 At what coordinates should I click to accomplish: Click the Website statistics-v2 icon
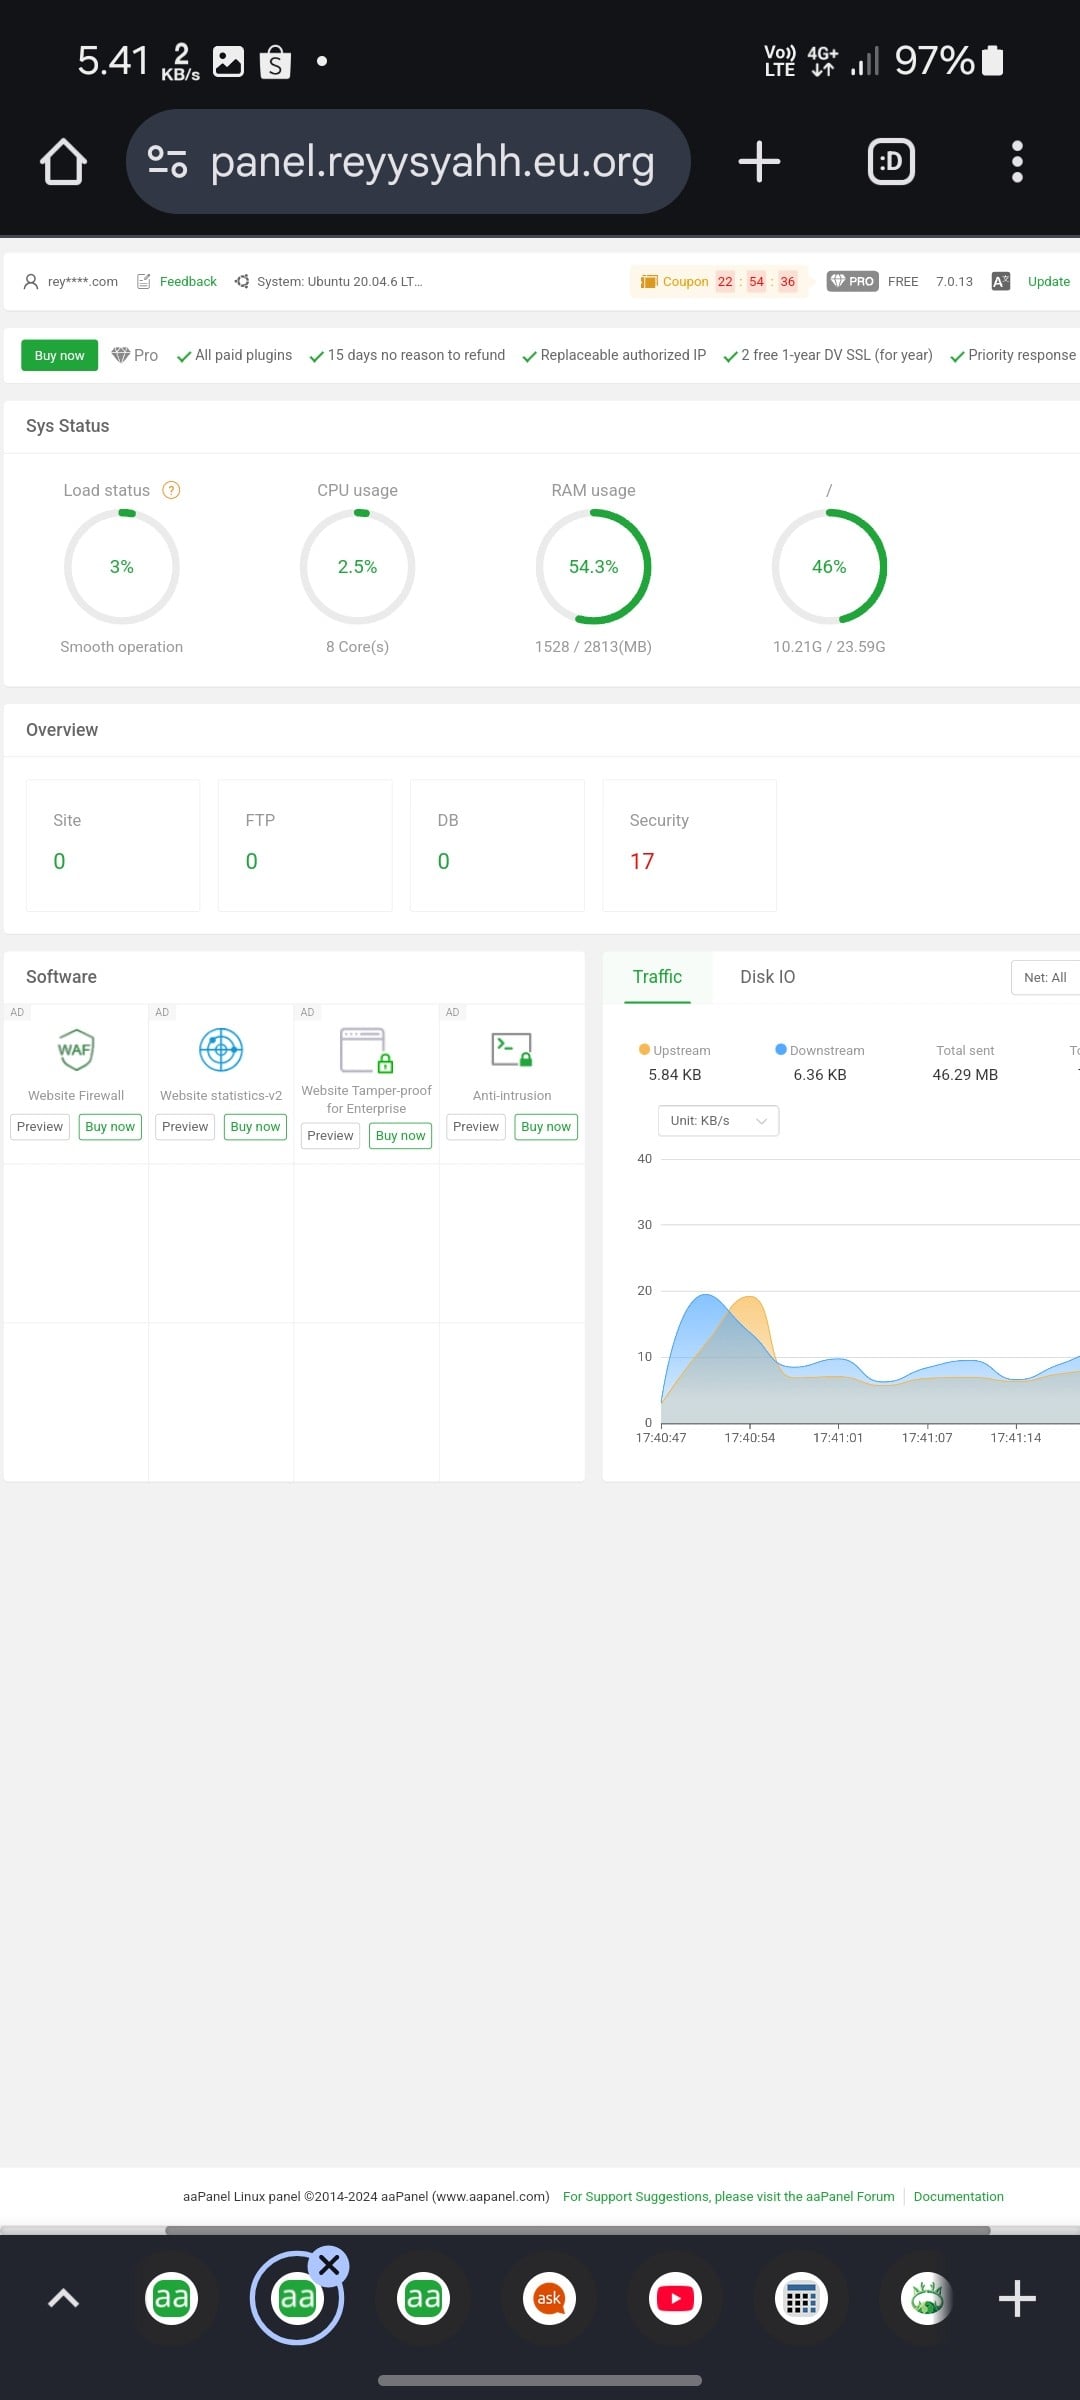point(221,1050)
